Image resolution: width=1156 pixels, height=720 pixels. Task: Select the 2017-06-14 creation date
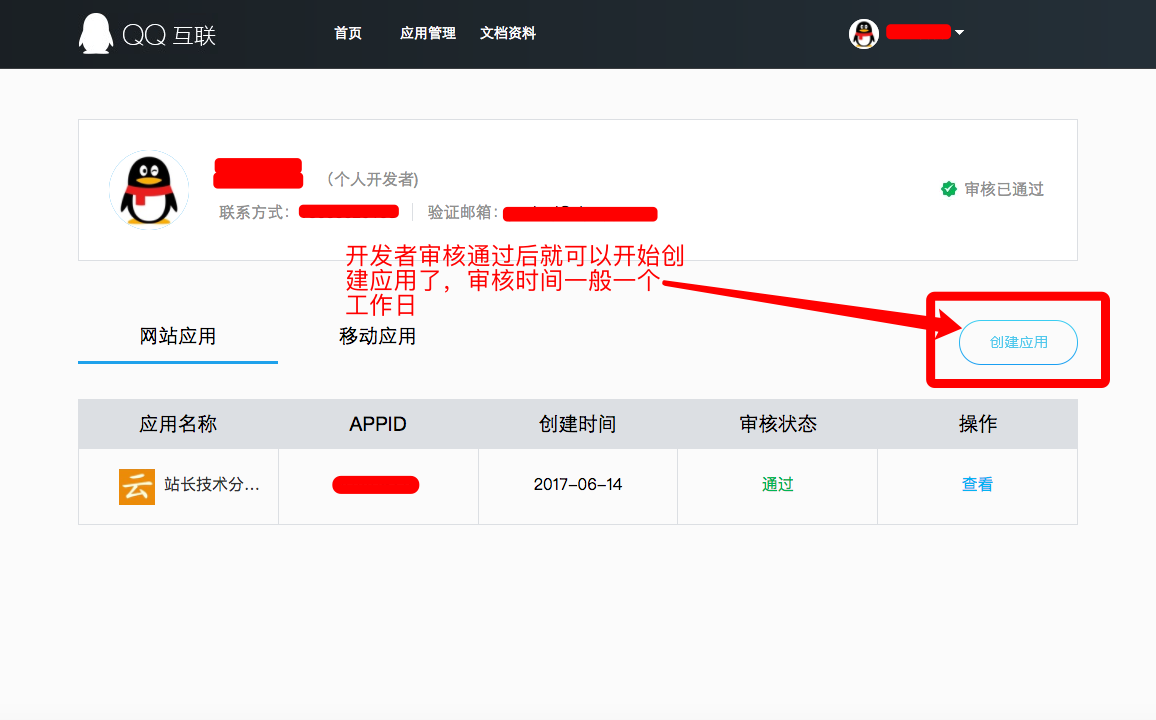[x=578, y=484]
